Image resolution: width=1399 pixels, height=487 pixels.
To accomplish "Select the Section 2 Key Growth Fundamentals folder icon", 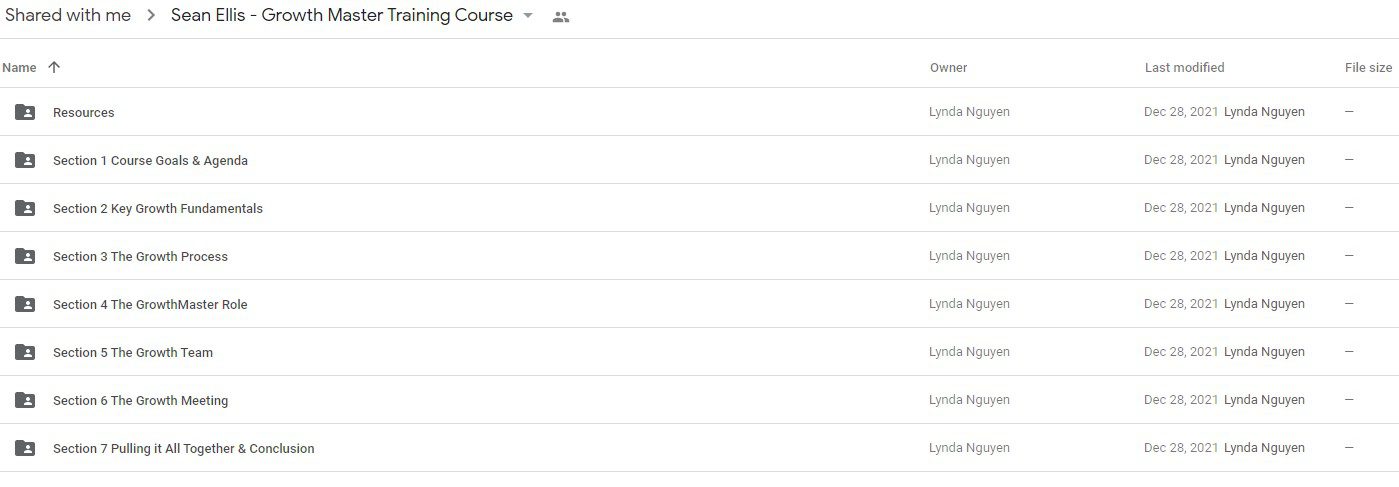I will point(25,208).
